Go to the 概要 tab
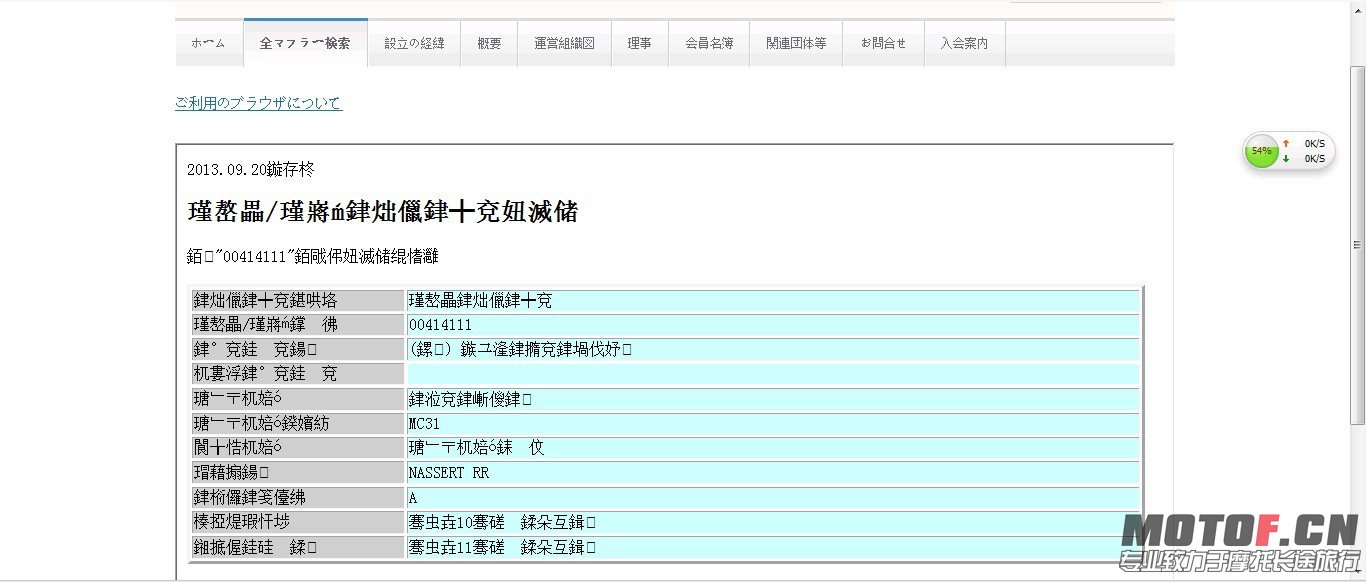The width and height of the screenshot is (1366, 582). click(489, 43)
